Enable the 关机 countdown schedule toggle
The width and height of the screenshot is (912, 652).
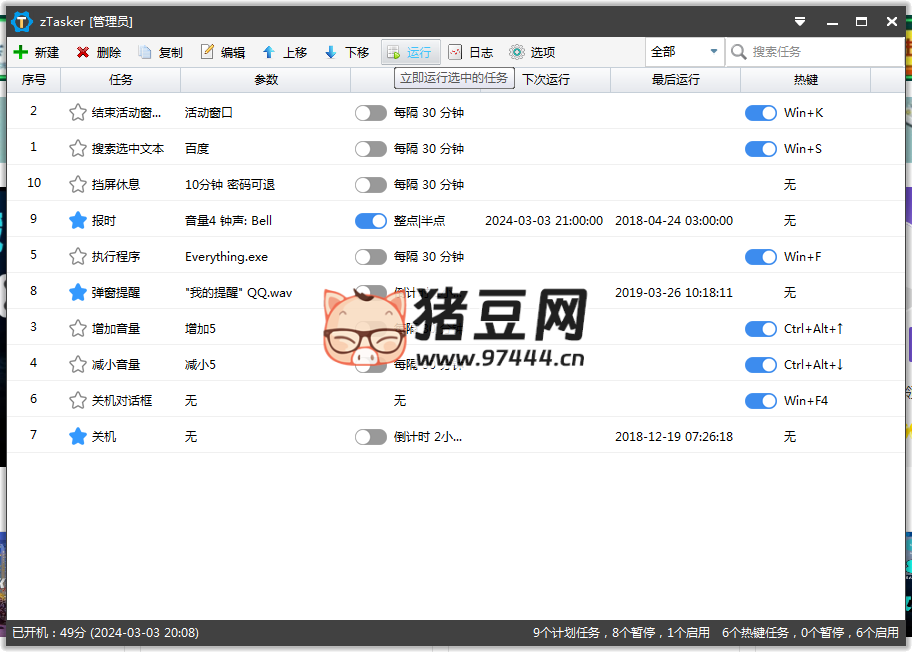(371, 437)
